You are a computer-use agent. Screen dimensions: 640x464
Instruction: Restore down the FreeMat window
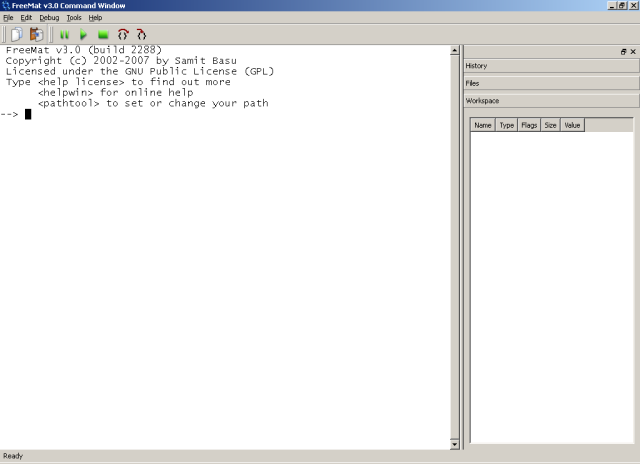coord(622,6)
